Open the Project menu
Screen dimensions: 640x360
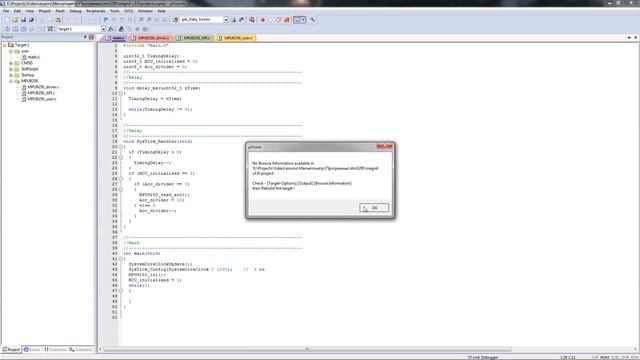44,11
